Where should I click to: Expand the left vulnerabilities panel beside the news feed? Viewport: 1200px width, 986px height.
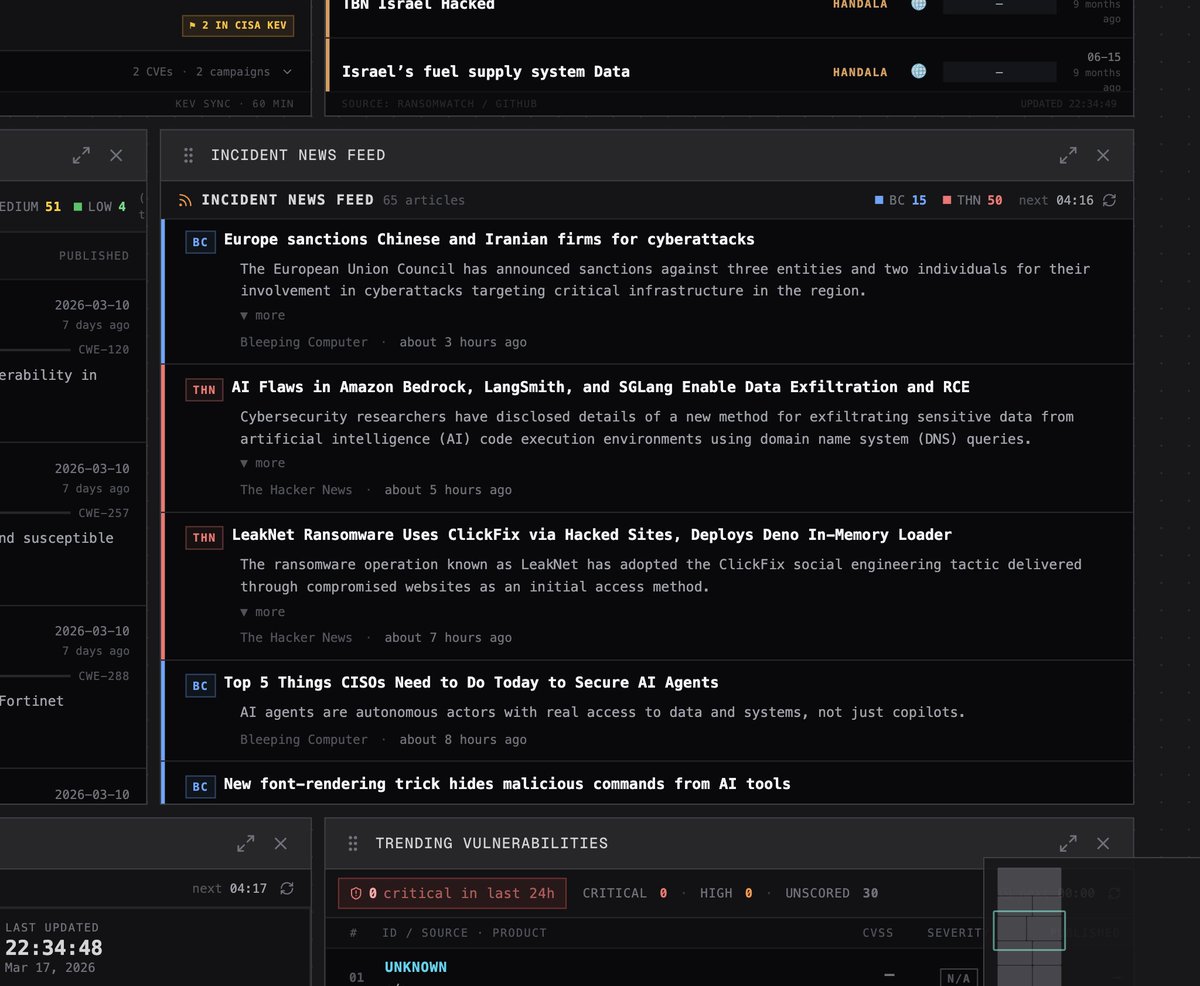(81, 155)
